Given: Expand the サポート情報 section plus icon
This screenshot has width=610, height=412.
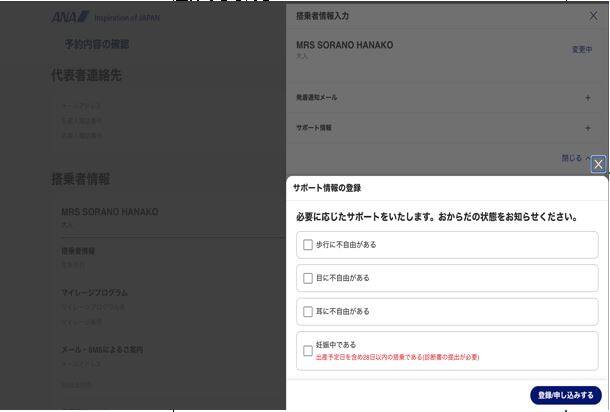Looking at the screenshot, I should click(x=587, y=129).
